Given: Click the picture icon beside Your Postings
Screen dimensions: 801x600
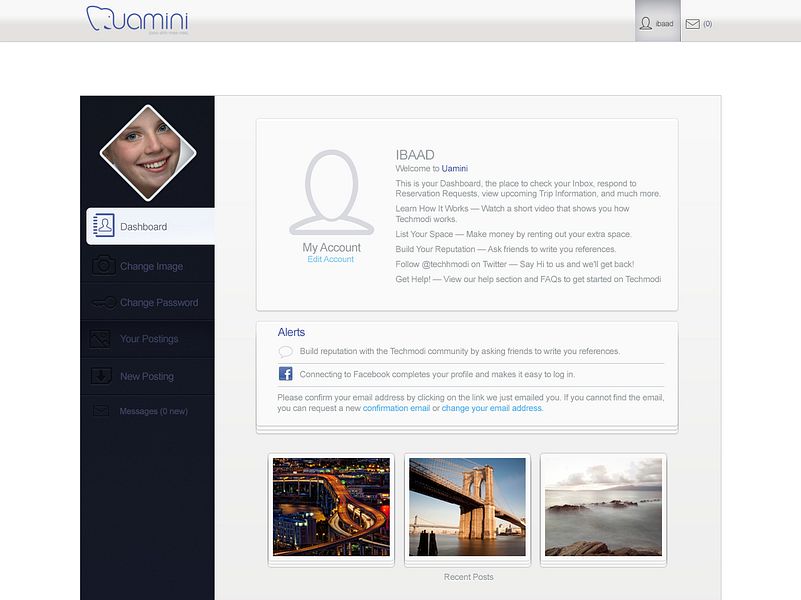Looking at the screenshot, I should 101,339.
